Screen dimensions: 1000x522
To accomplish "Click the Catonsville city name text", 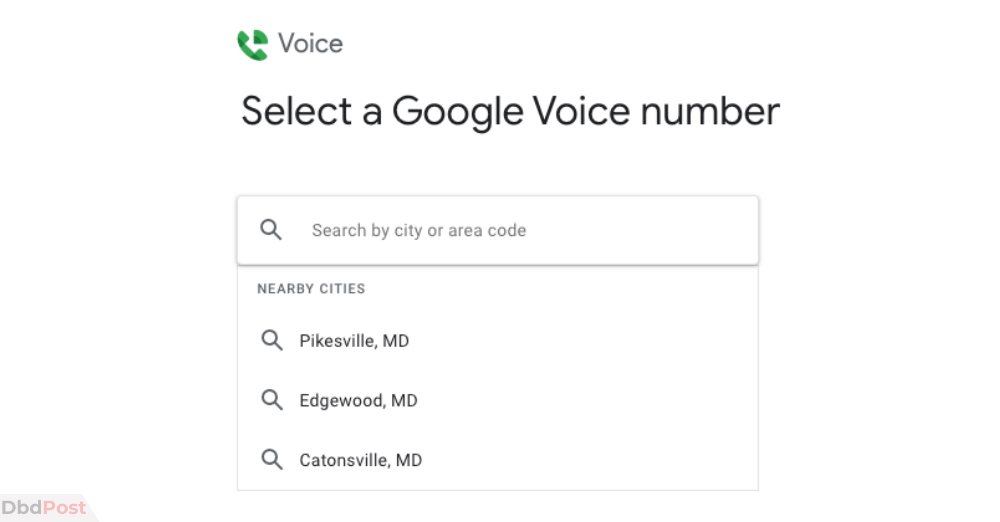I will tap(344, 460).
